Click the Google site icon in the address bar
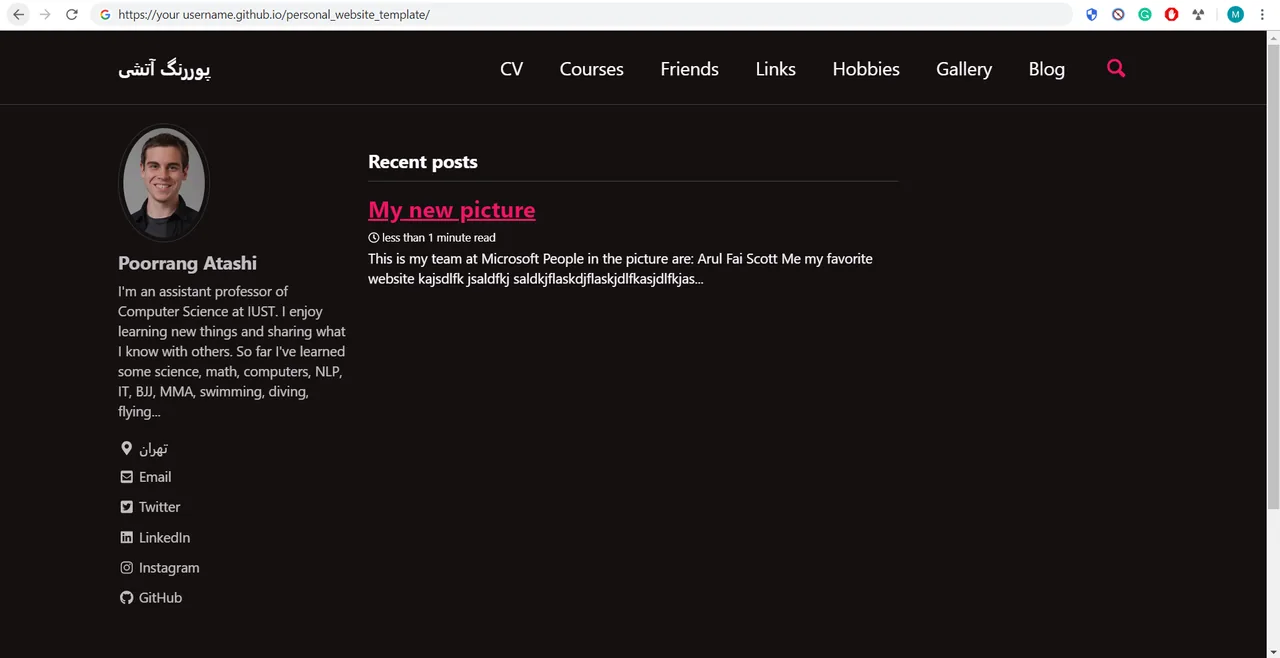This screenshot has width=1280, height=658. coord(105,15)
